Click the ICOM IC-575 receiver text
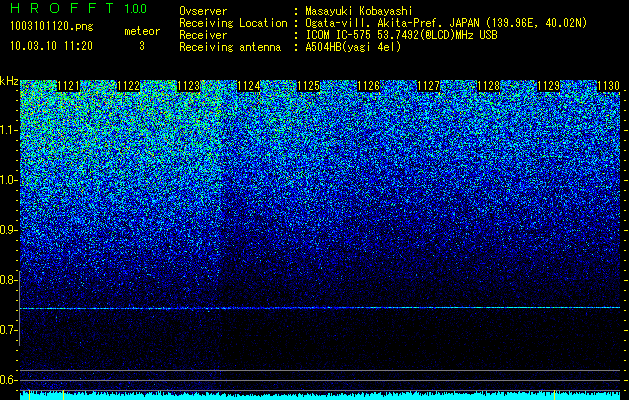The image size is (629, 400). point(401,35)
